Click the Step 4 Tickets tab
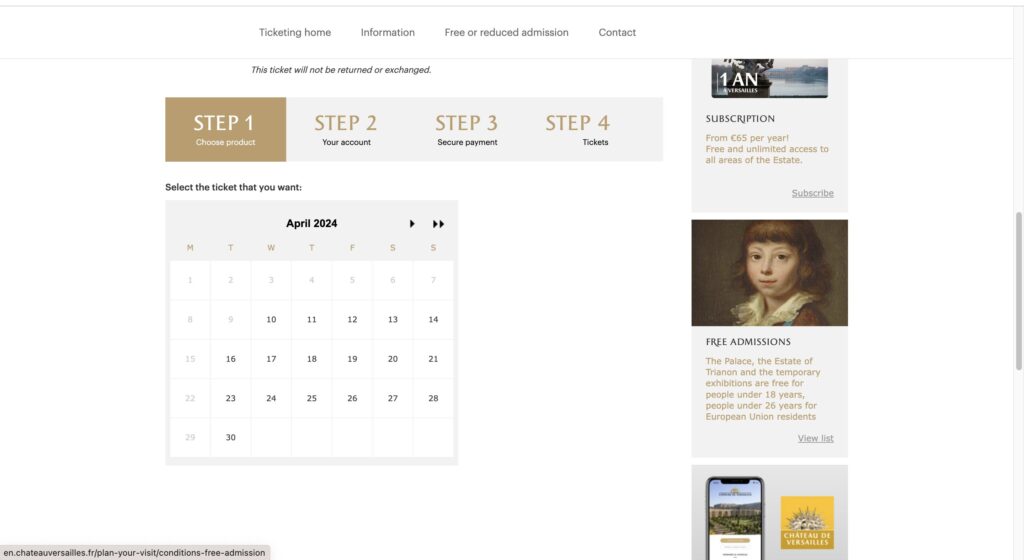Screen dimensions: 1024x560 (x=580, y=129)
